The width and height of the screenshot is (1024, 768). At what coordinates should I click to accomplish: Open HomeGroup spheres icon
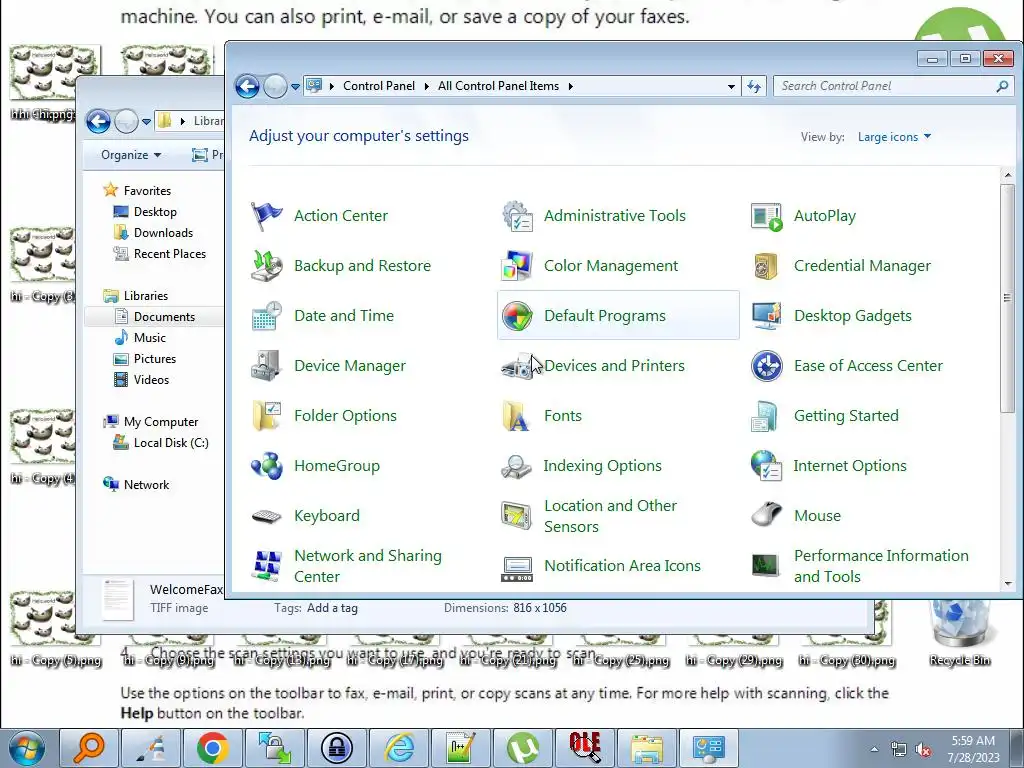pyautogui.click(x=266, y=466)
